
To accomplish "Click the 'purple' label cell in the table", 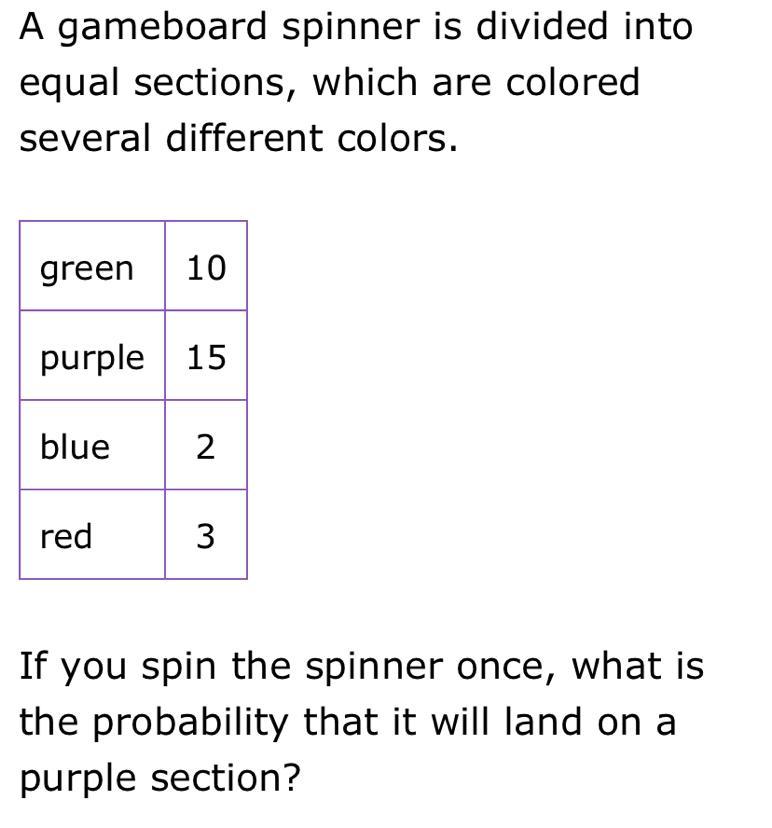I will click(92, 355).
